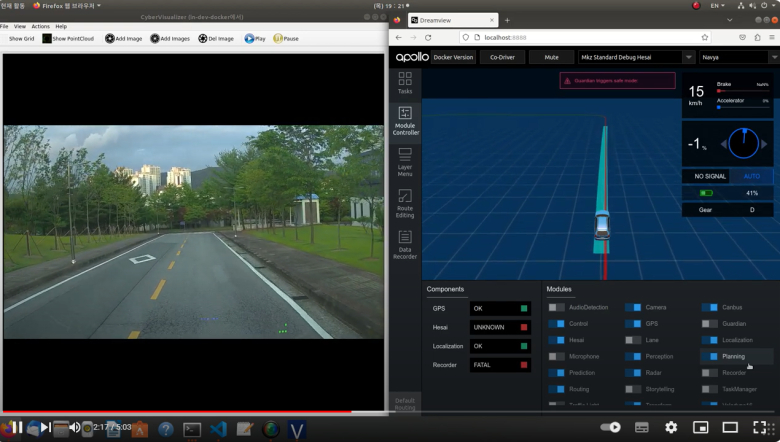Pause the video playback
Viewport: 780px width, 442px height.
click(x=17, y=427)
